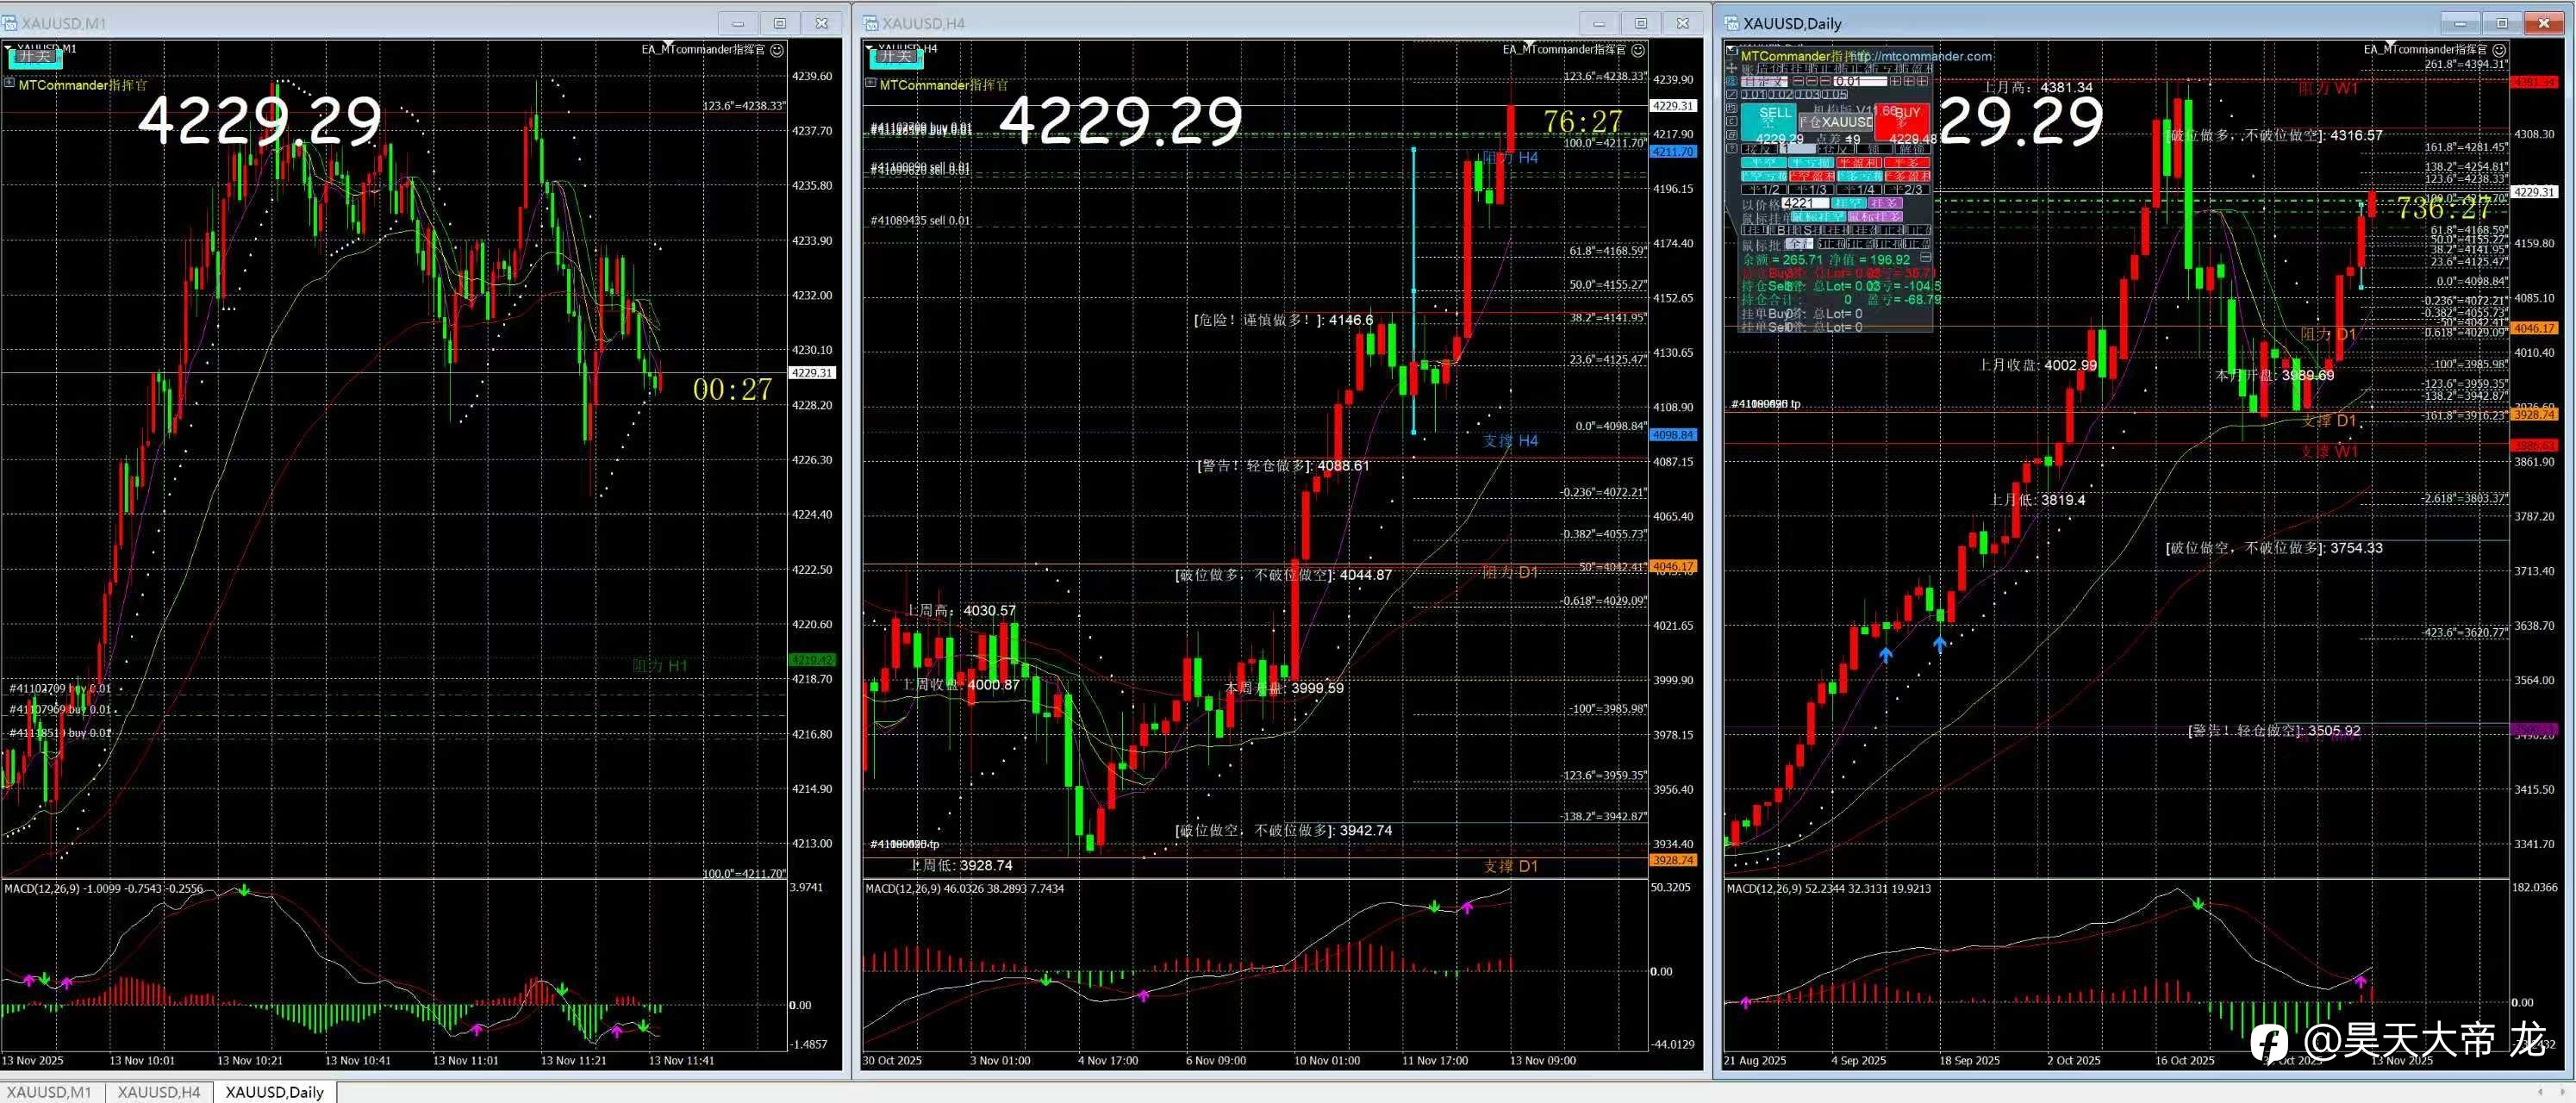Toggle the 开关 switch on the H4 chart
The width and height of the screenshot is (2576, 1103).
(896, 56)
